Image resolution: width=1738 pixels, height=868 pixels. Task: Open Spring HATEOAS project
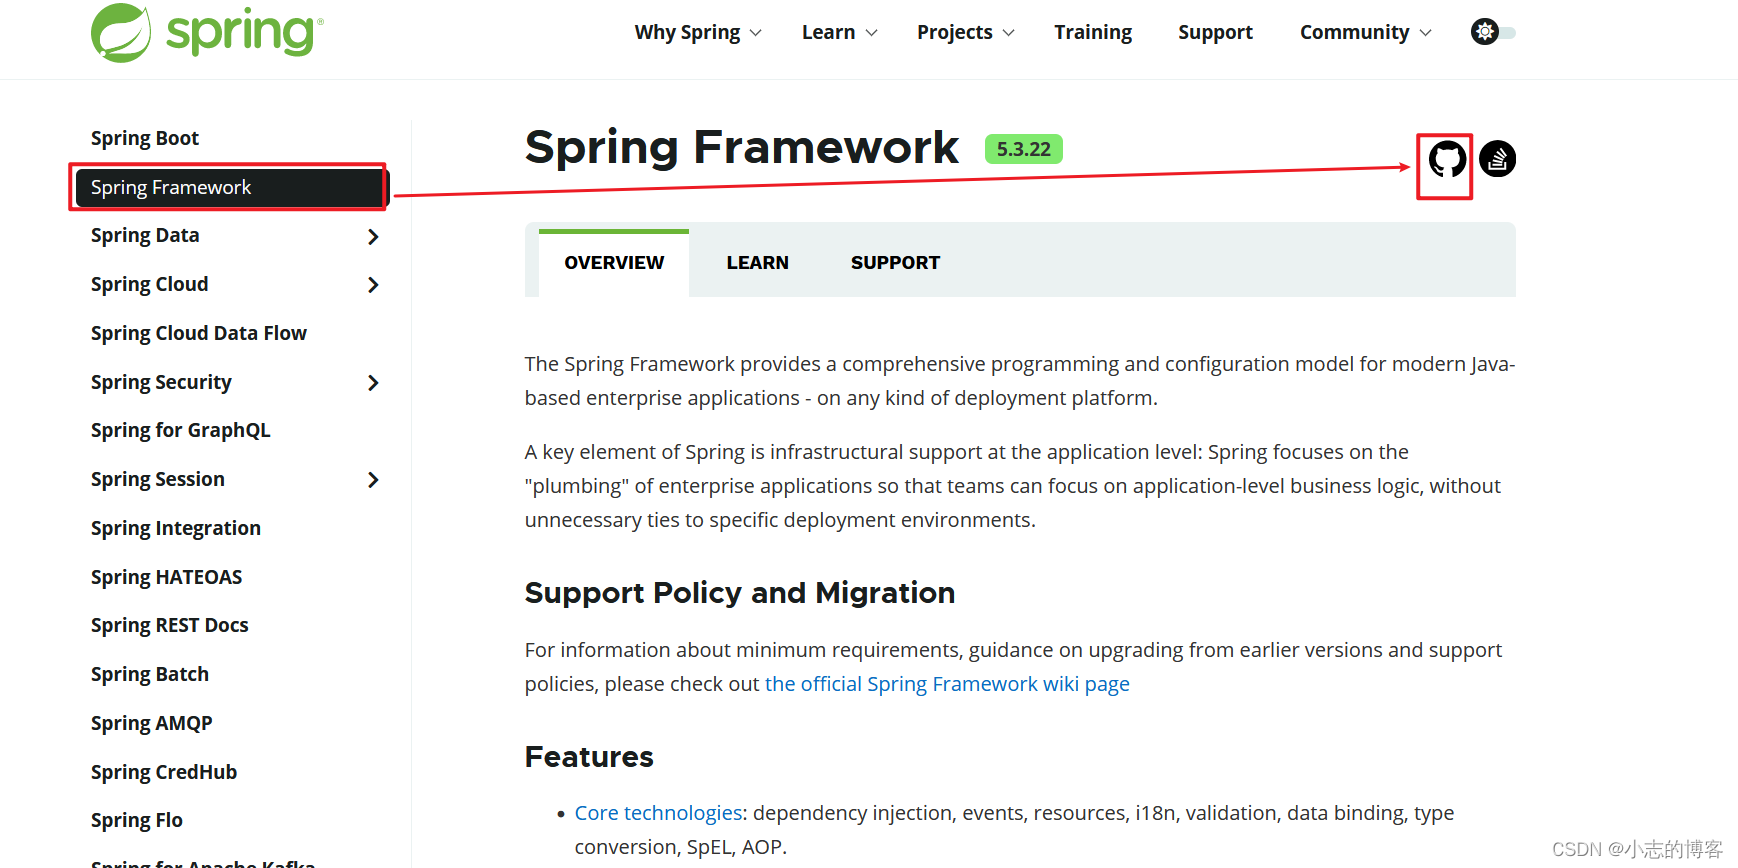[x=167, y=577]
